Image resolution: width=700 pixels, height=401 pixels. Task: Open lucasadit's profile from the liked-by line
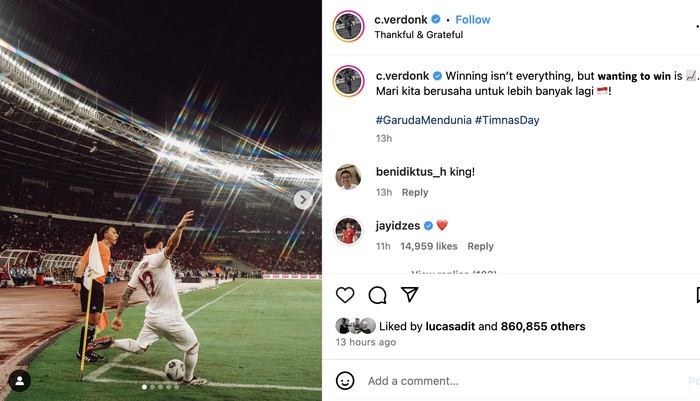coord(446,326)
